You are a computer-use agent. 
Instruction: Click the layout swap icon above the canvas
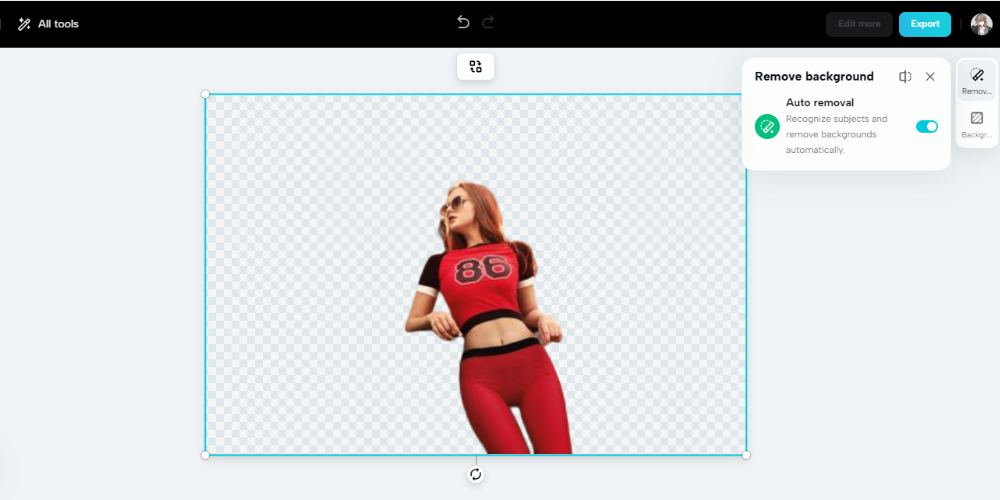tap(475, 66)
